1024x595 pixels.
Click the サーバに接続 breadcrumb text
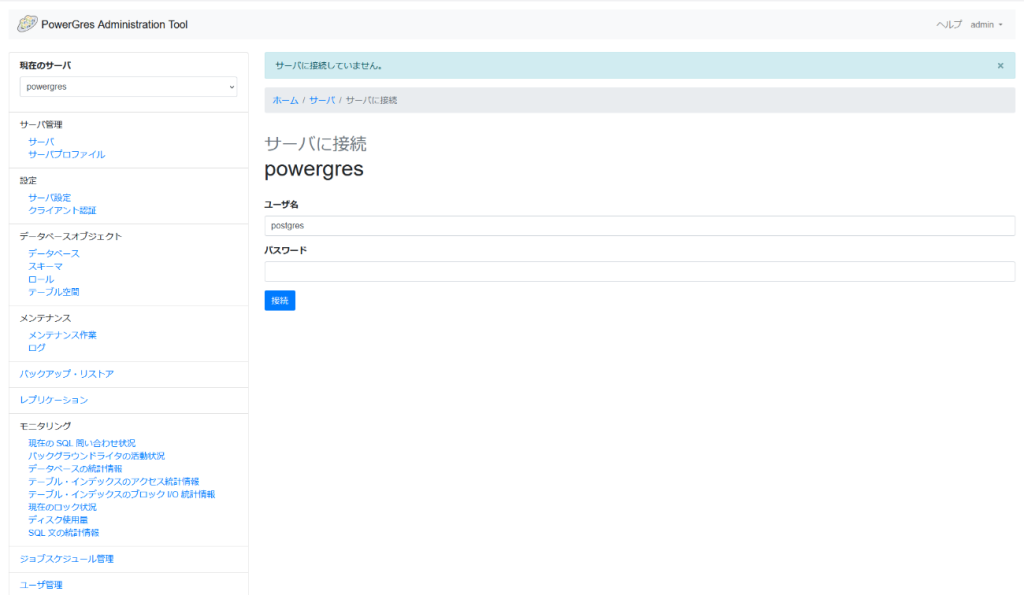pos(371,101)
